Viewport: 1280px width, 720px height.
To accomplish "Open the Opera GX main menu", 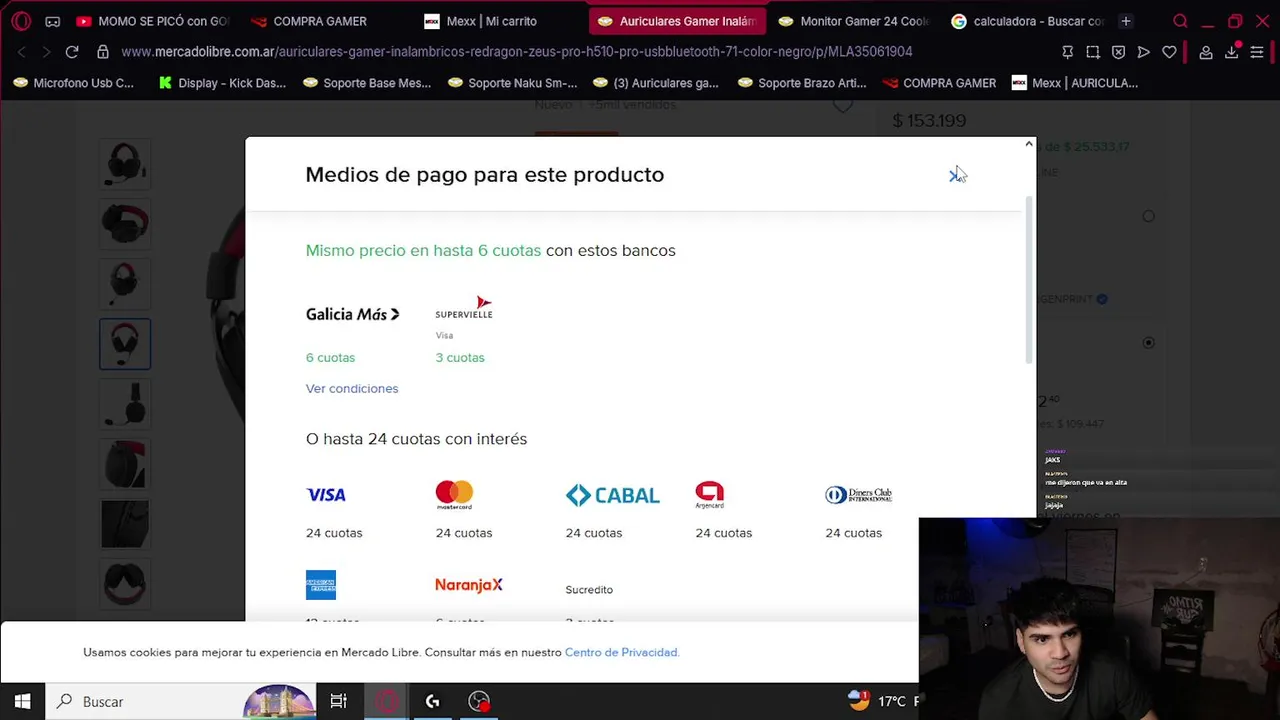I will pyautogui.click(x=21, y=21).
